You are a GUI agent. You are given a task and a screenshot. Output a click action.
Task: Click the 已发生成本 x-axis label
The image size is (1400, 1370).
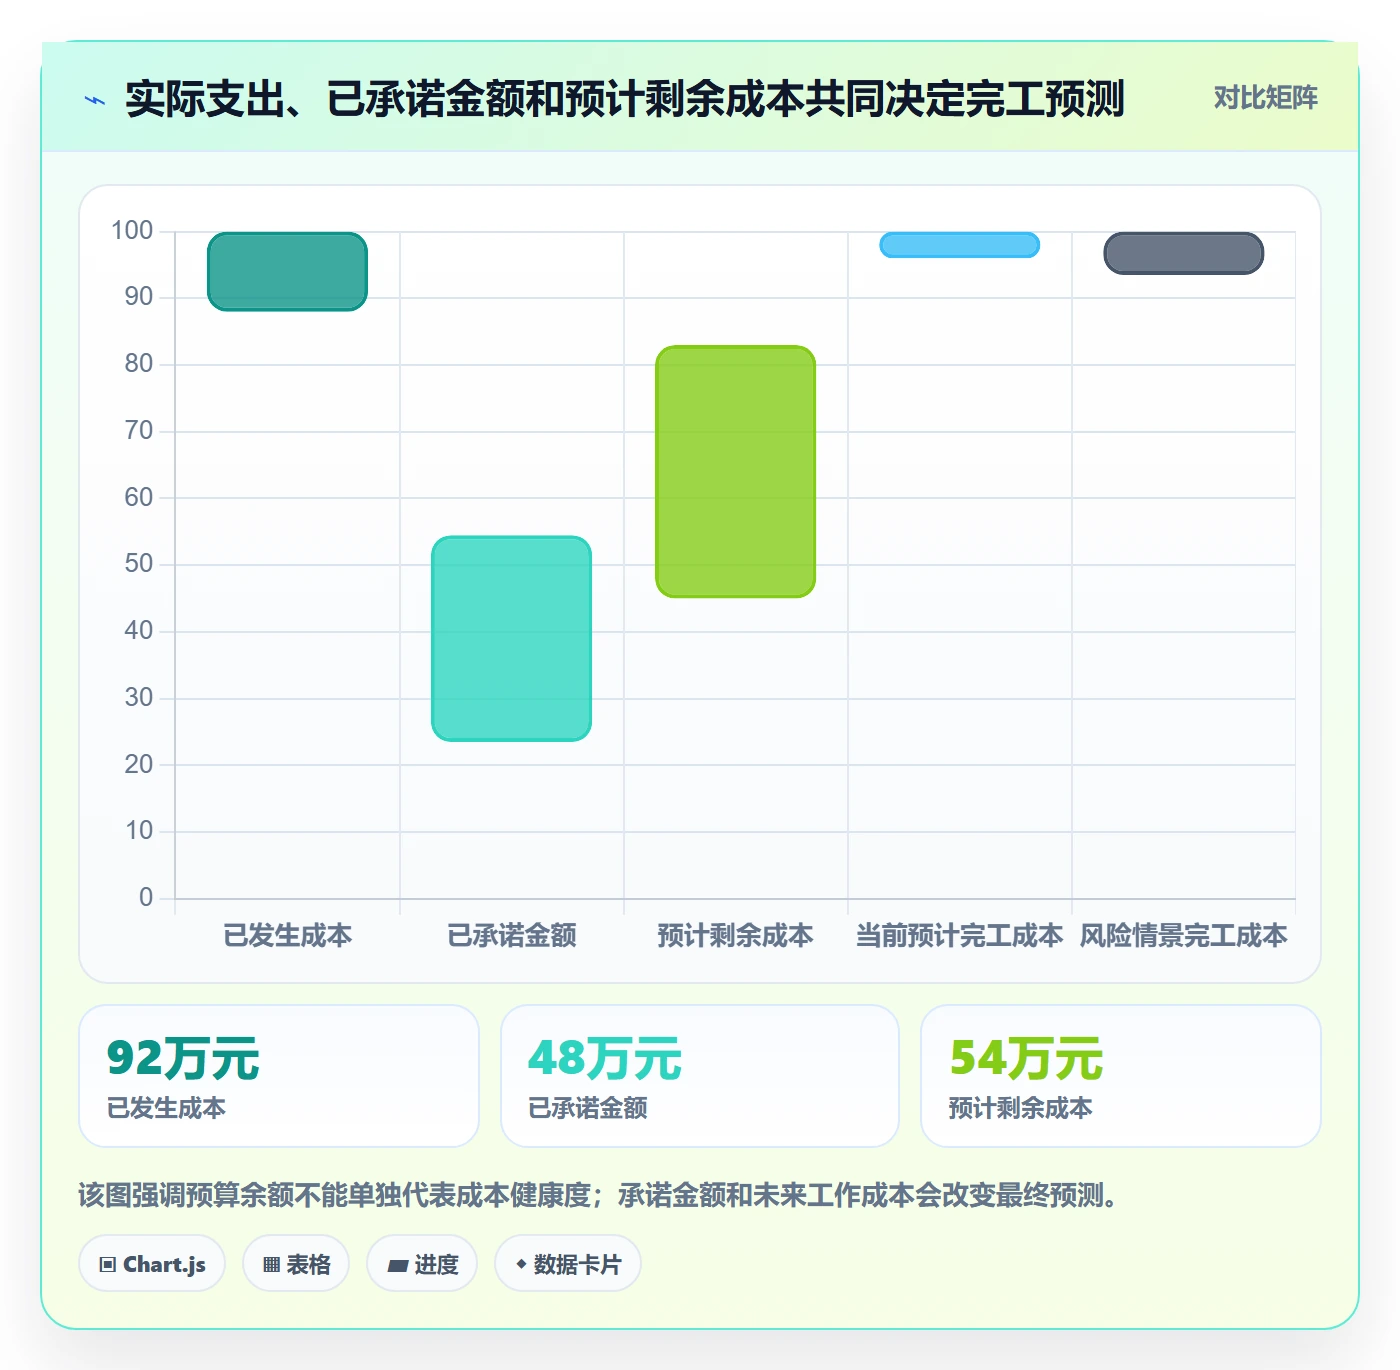point(288,936)
